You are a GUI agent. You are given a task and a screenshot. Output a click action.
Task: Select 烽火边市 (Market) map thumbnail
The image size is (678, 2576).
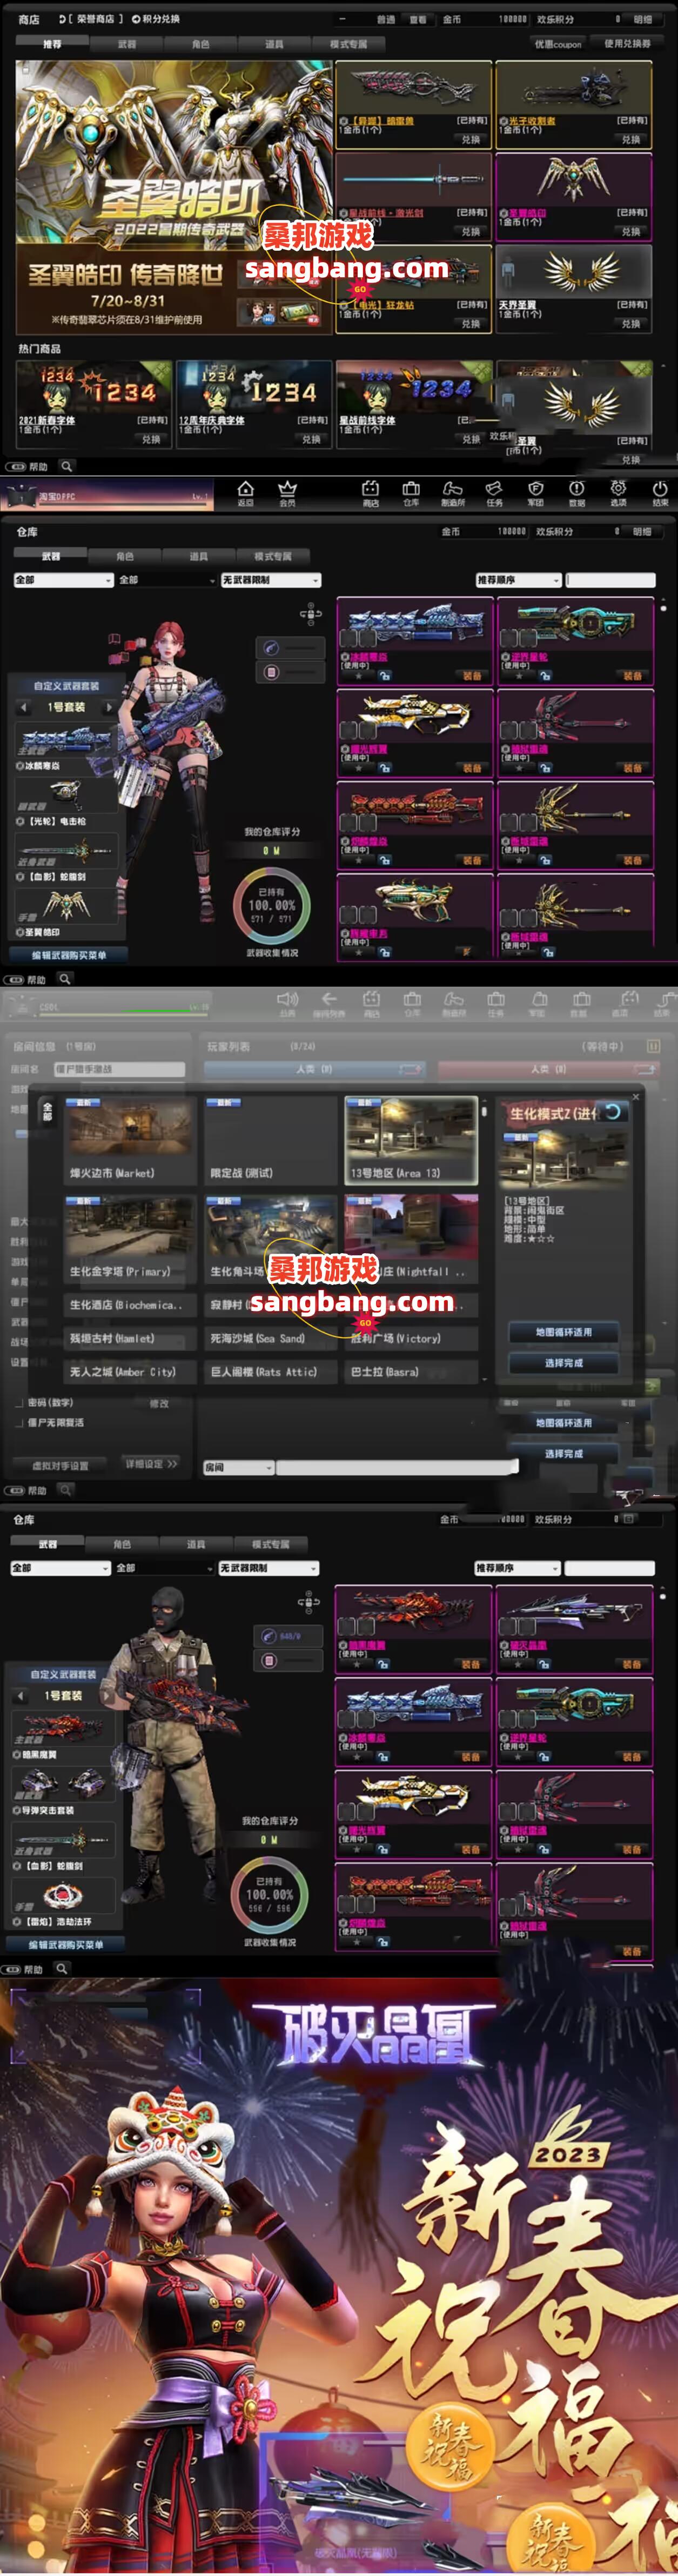[130, 1140]
